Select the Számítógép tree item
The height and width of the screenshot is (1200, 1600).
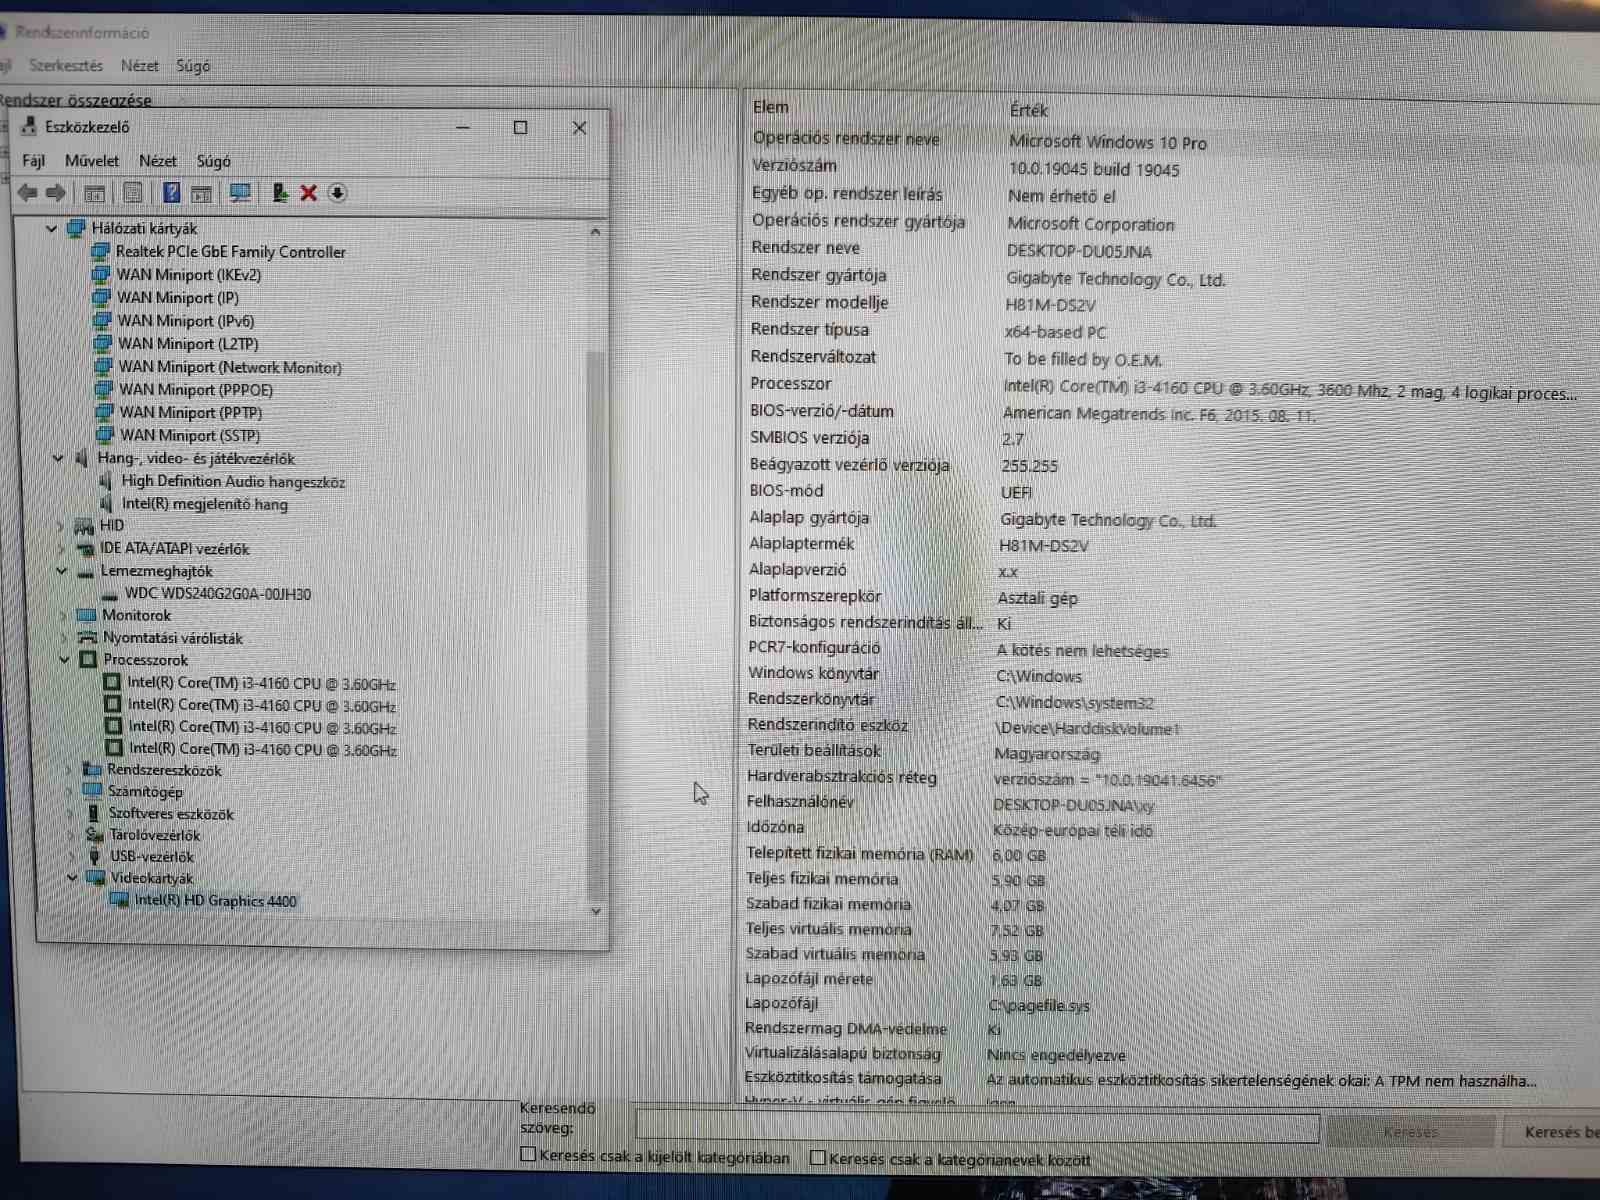(146, 791)
